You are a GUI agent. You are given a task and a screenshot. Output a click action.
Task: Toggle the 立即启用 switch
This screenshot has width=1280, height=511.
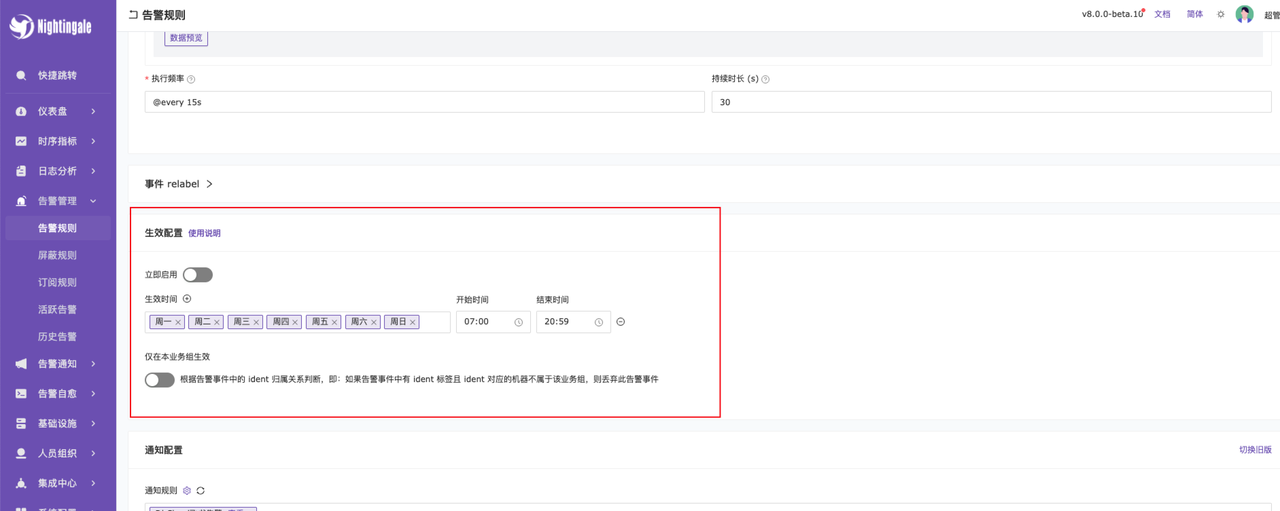[197, 275]
